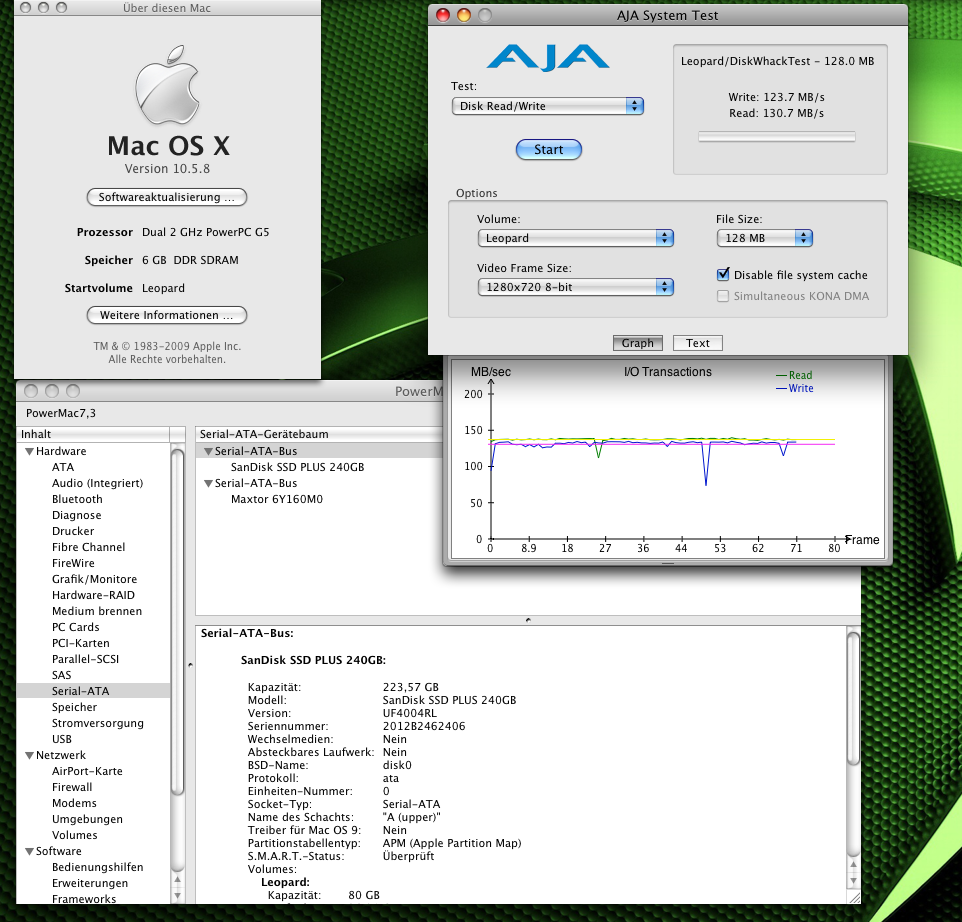Collapse the second Serial-ATA-Bus above Maxtor

(208, 483)
